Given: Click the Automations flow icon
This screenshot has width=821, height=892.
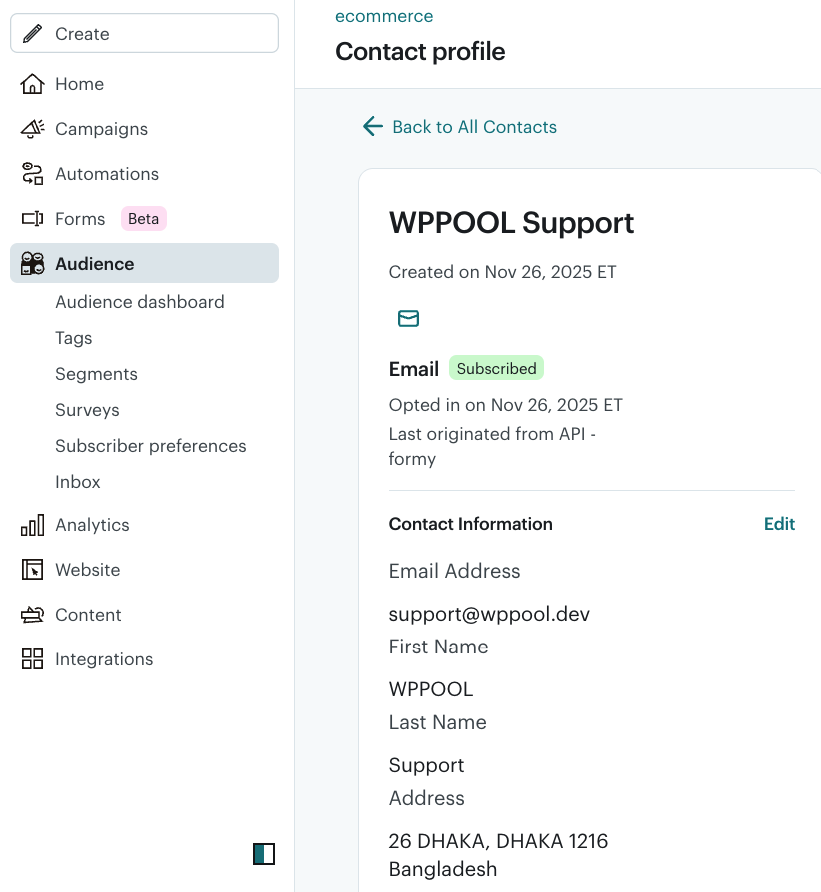Looking at the screenshot, I should [x=32, y=174].
